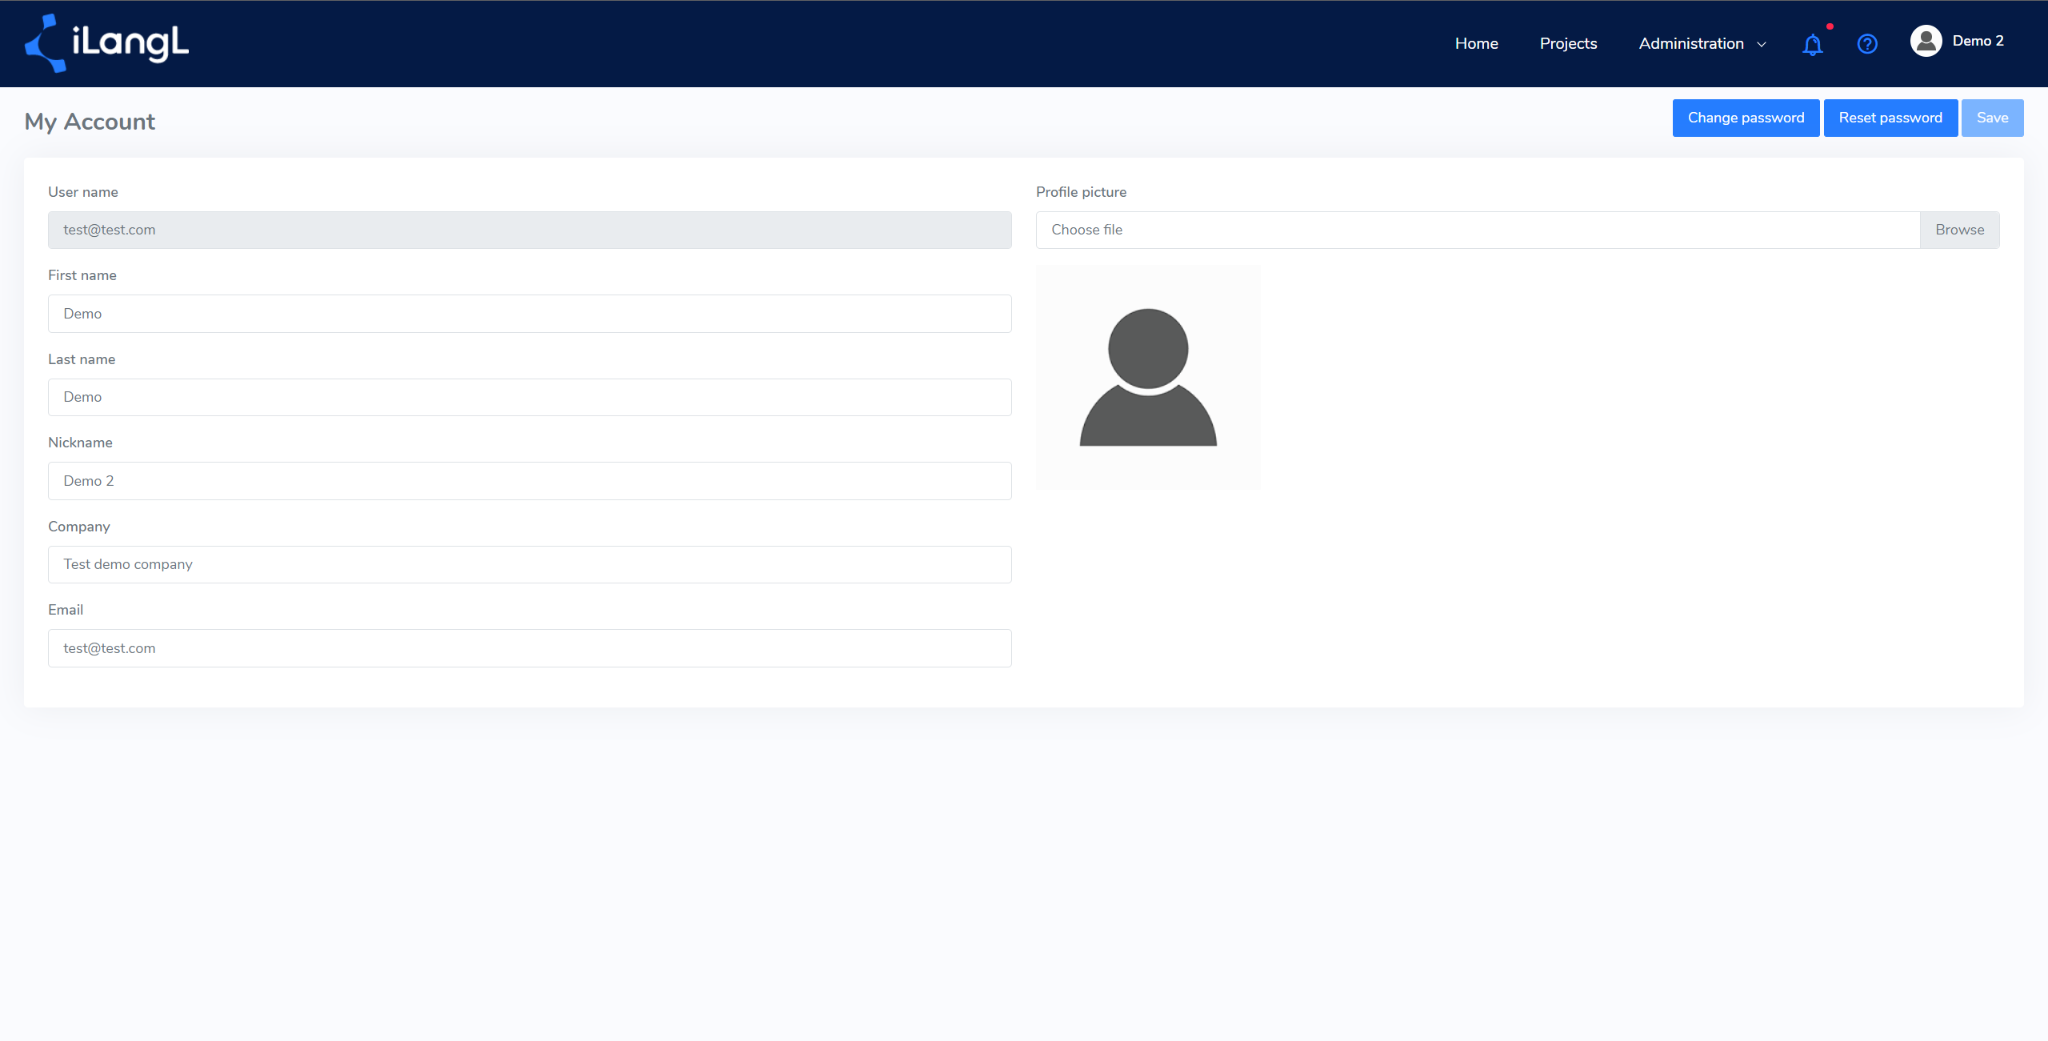Focus the Last name field

tap(530, 397)
